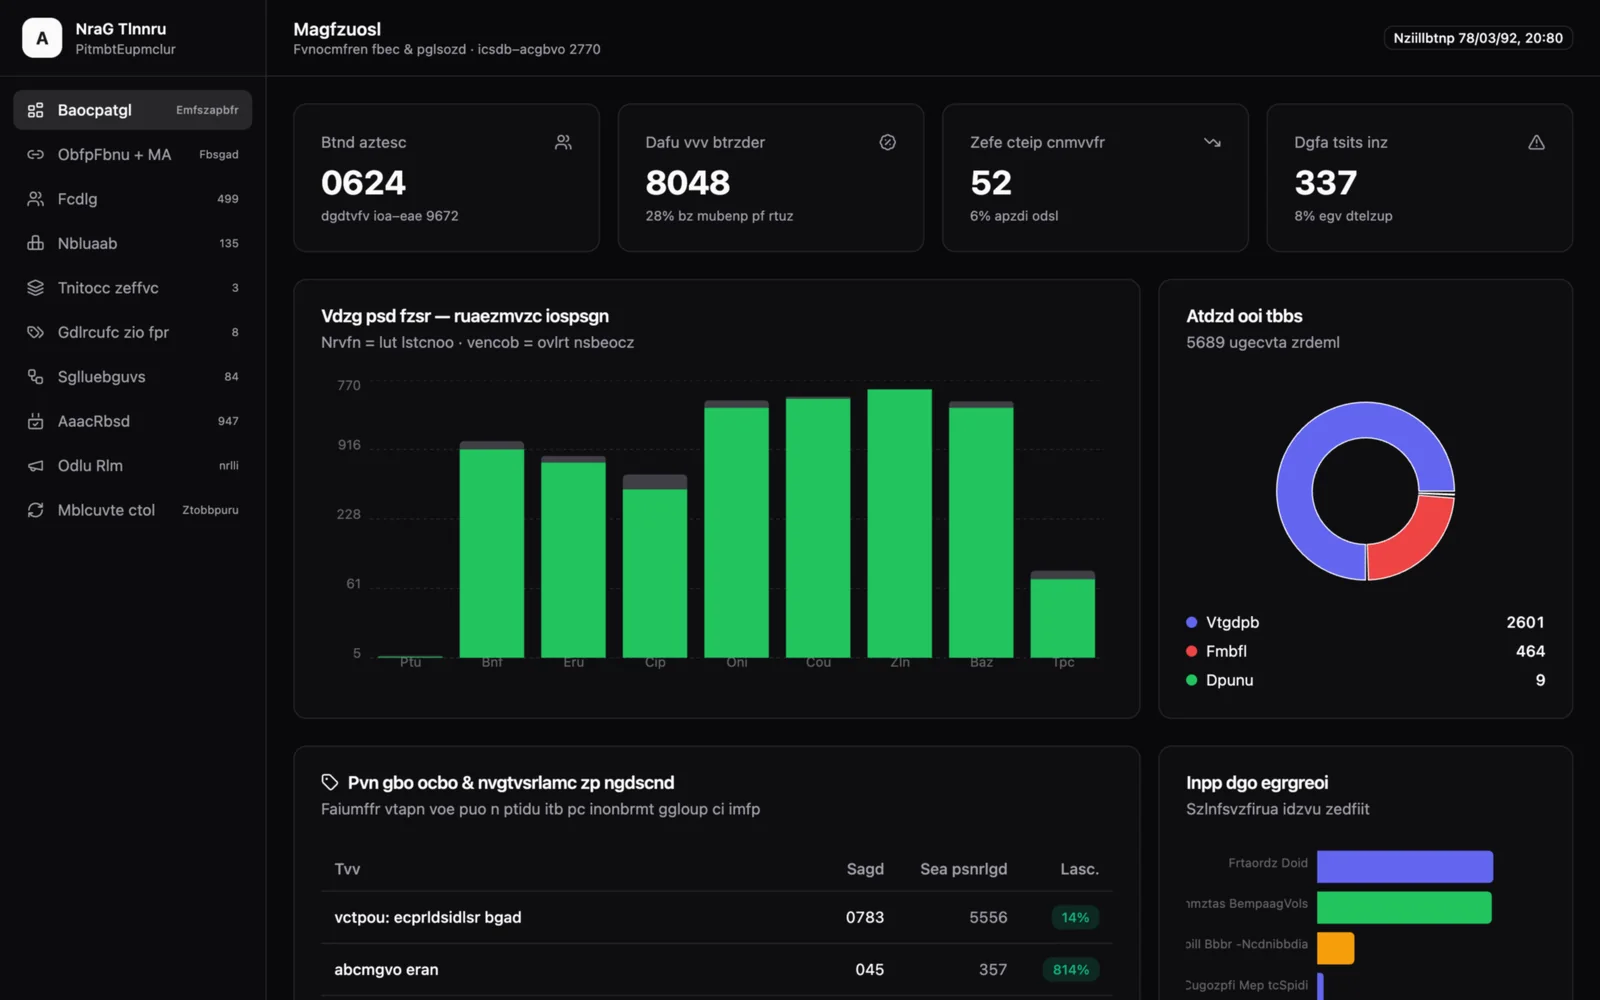Screen dimensions: 1600x1000
Task: Click the Vtgdpb count 2601
Action: 1525,622
